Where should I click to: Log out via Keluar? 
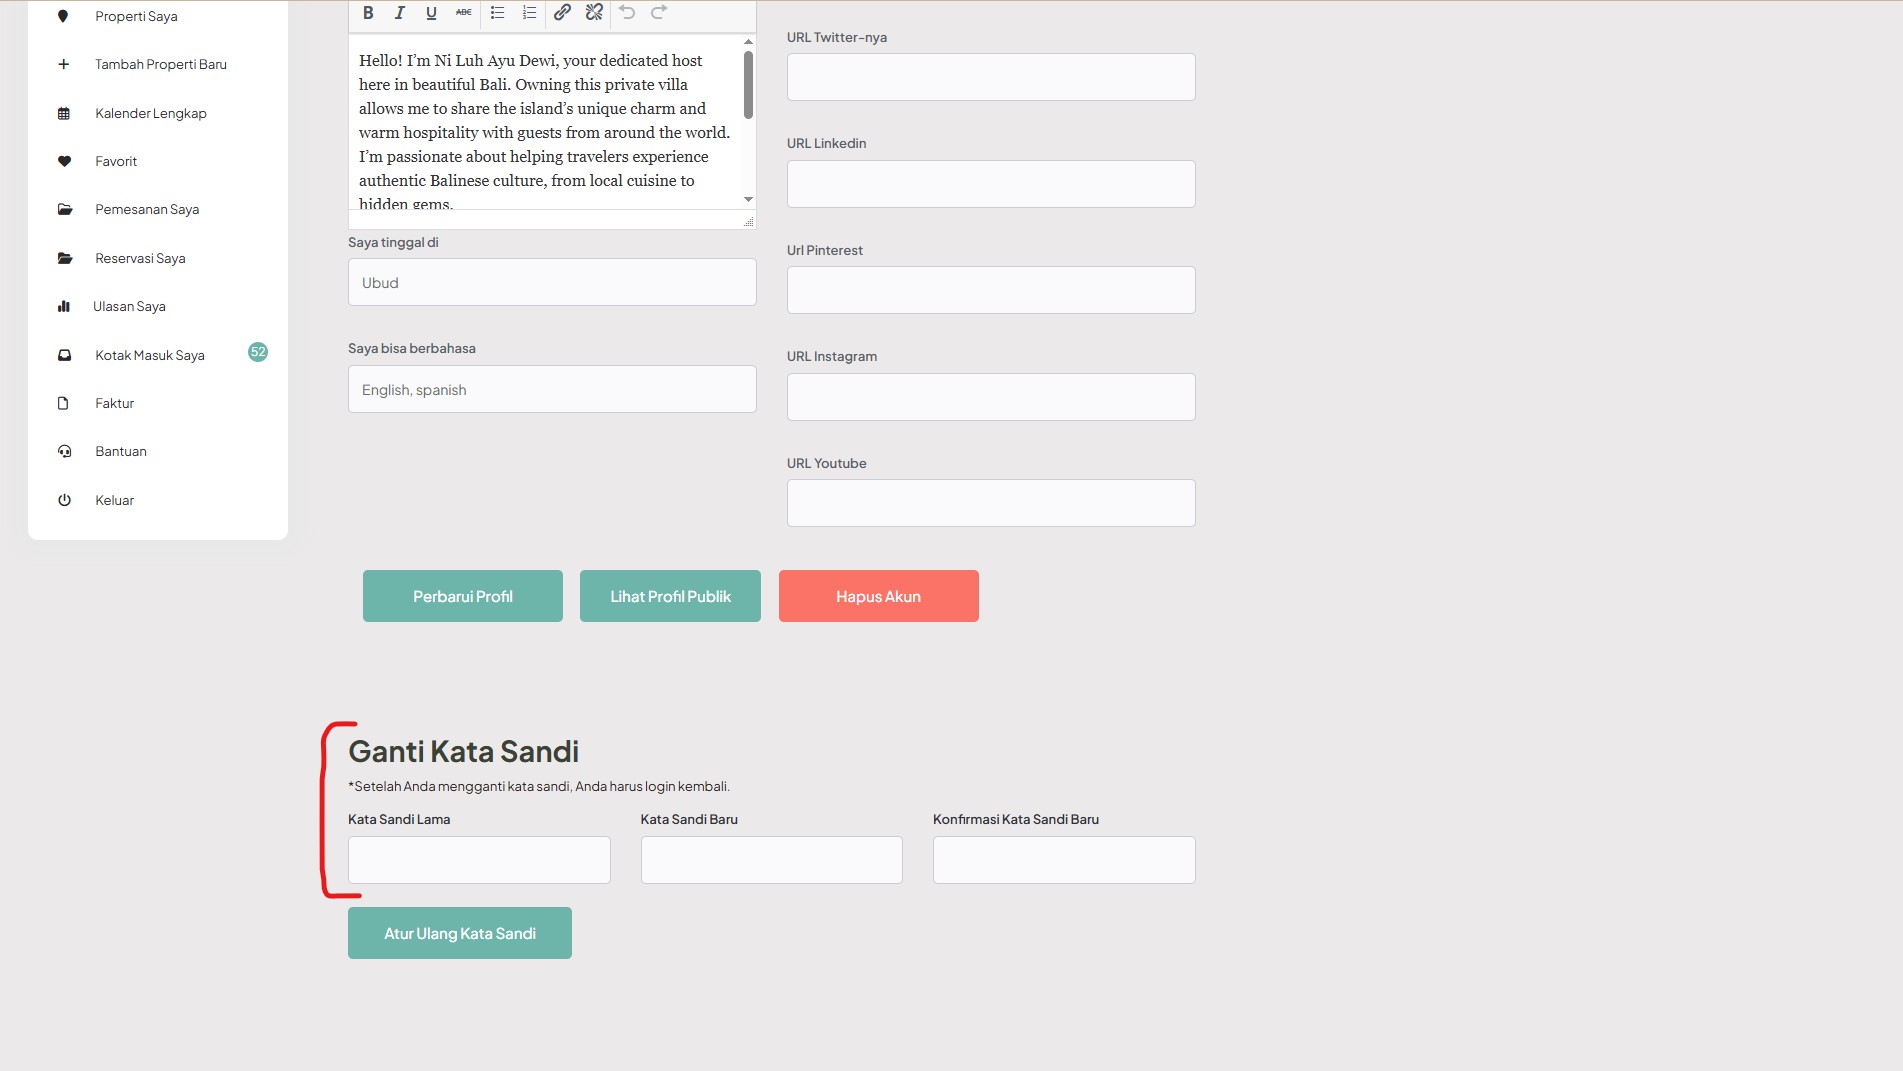pyautogui.click(x=114, y=500)
